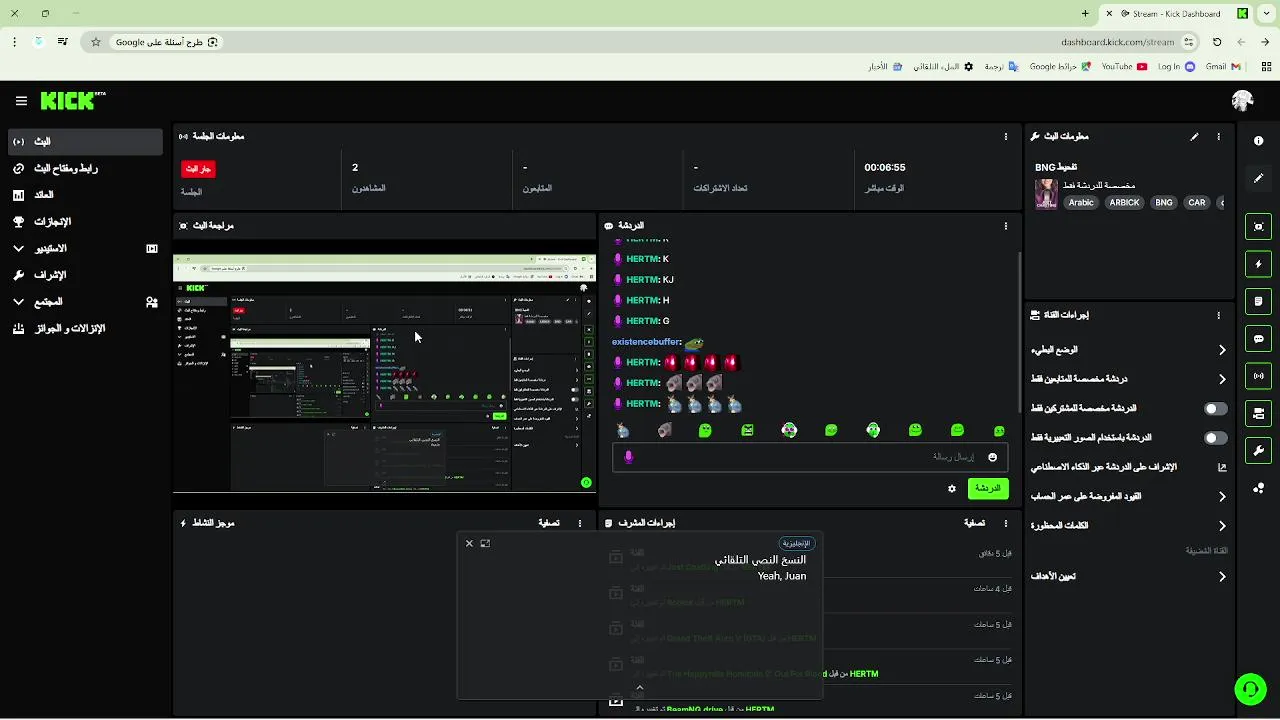Click the three-dots cluster icon in right rail
This screenshot has width=1280, height=720.
(x=1258, y=488)
